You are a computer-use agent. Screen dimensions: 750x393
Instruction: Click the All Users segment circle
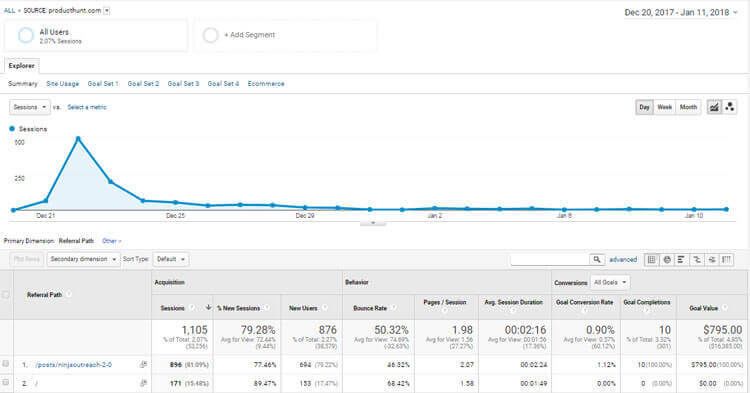point(25,35)
